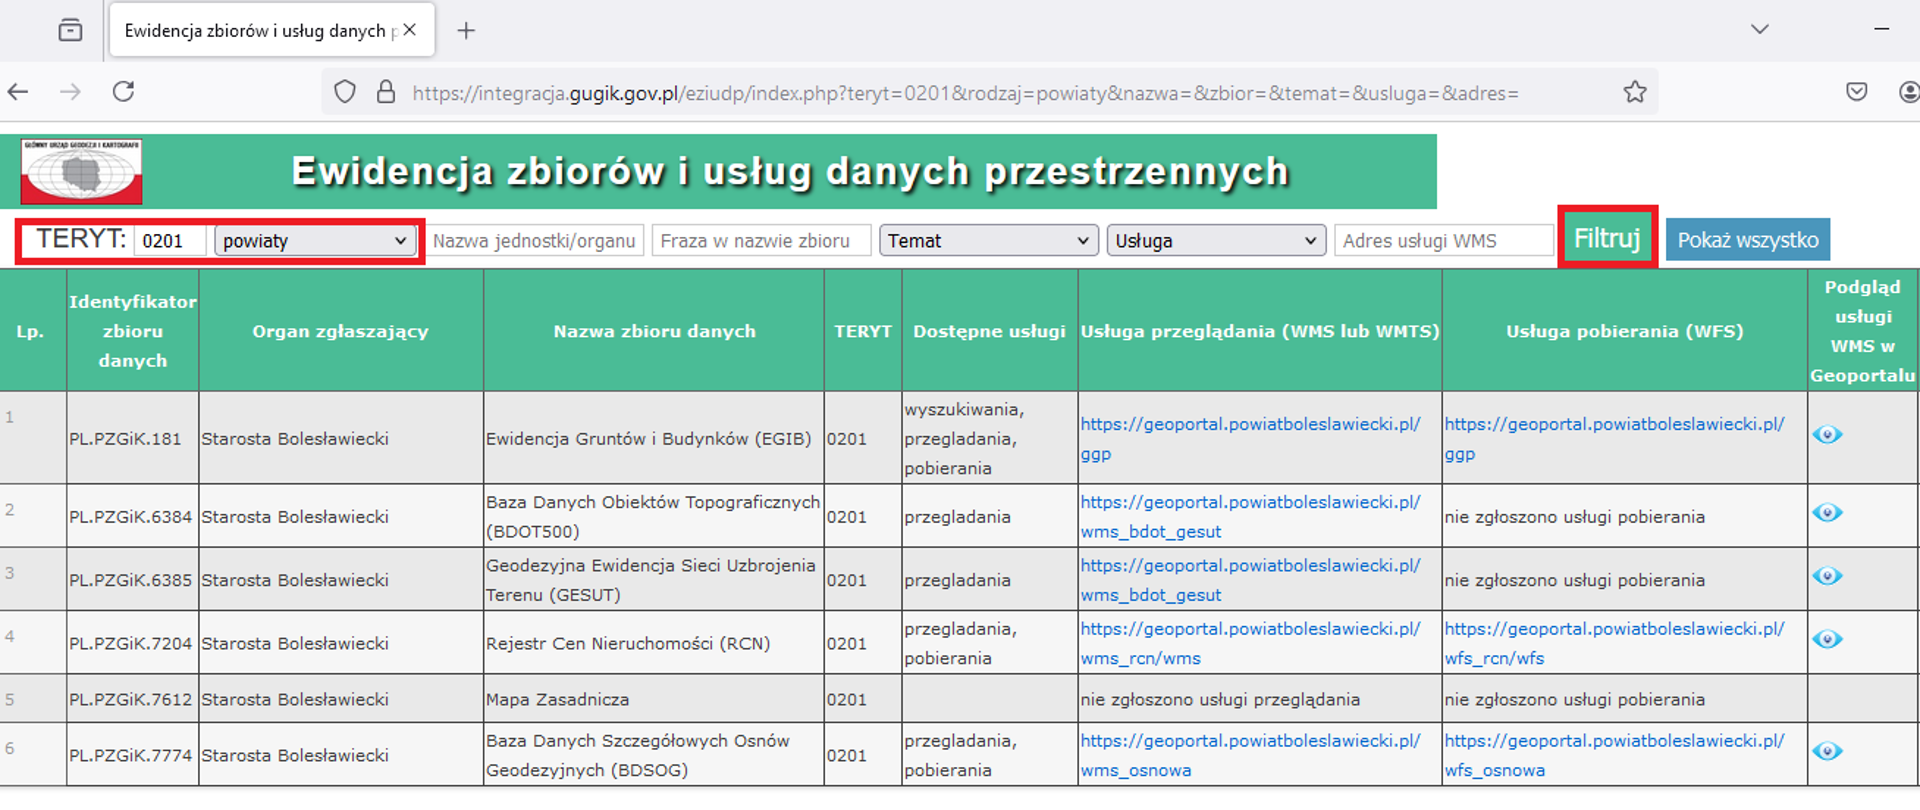
Task: Open EGIB WMS link ending ggp
Action: [x=1250, y=439]
